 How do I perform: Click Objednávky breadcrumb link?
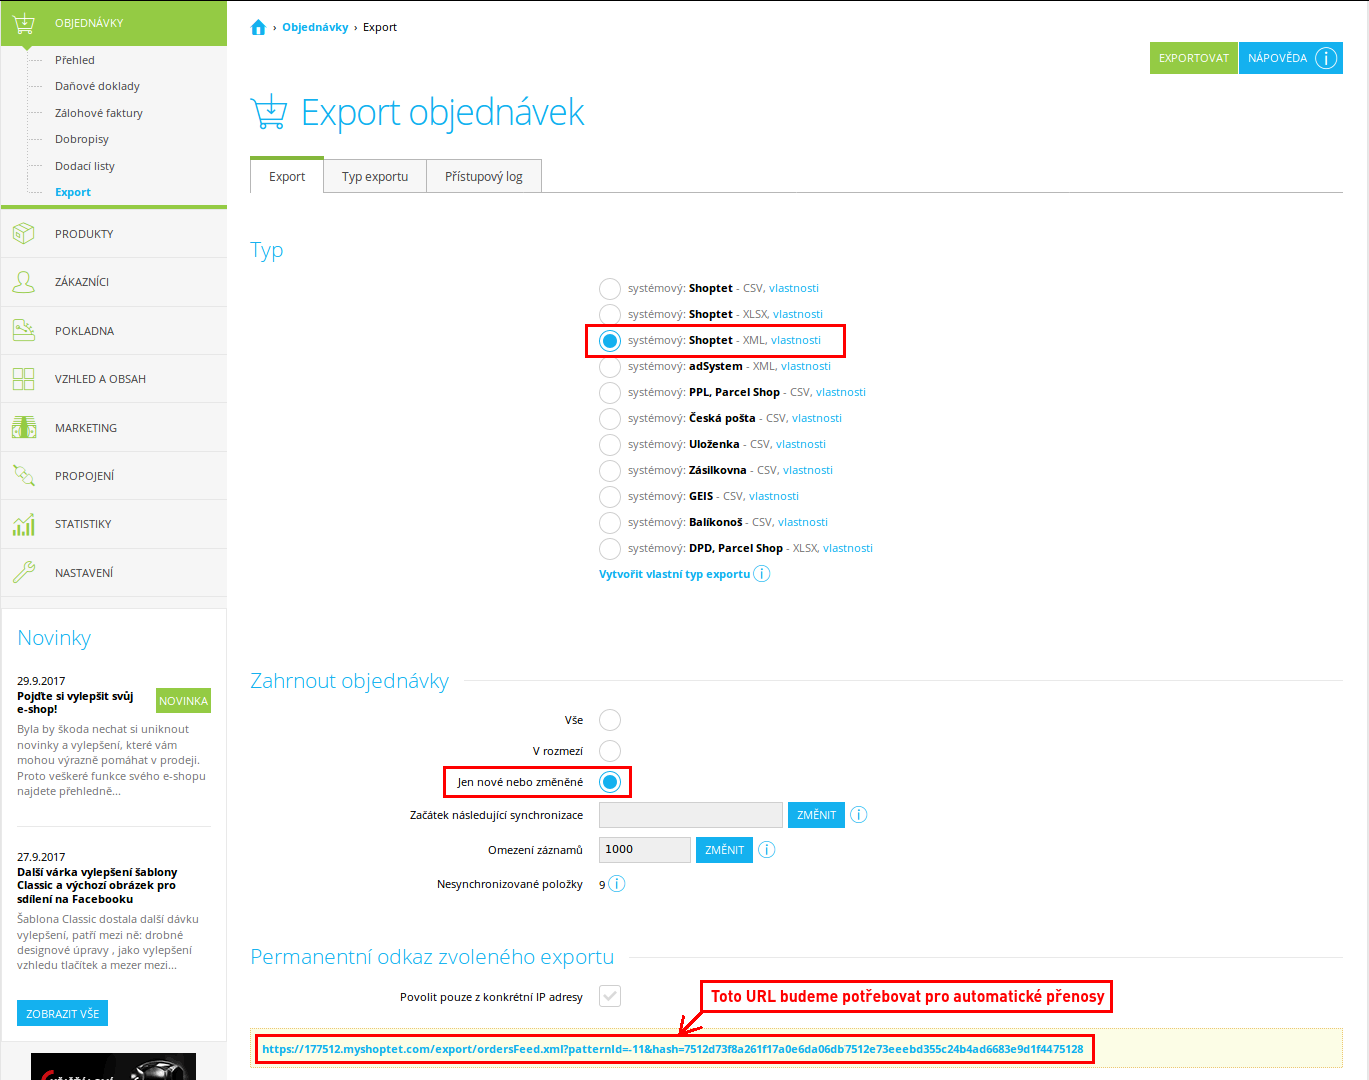point(315,27)
